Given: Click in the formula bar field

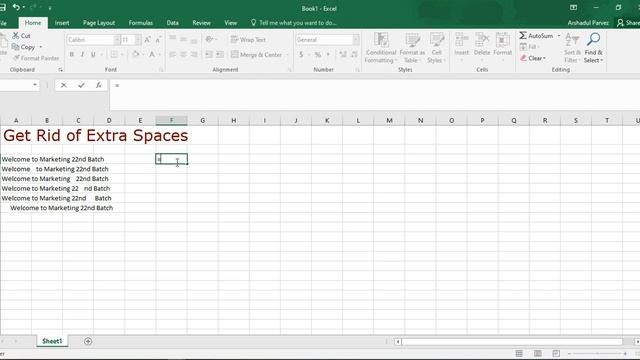Looking at the screenshot, I should tap(375, 95).
